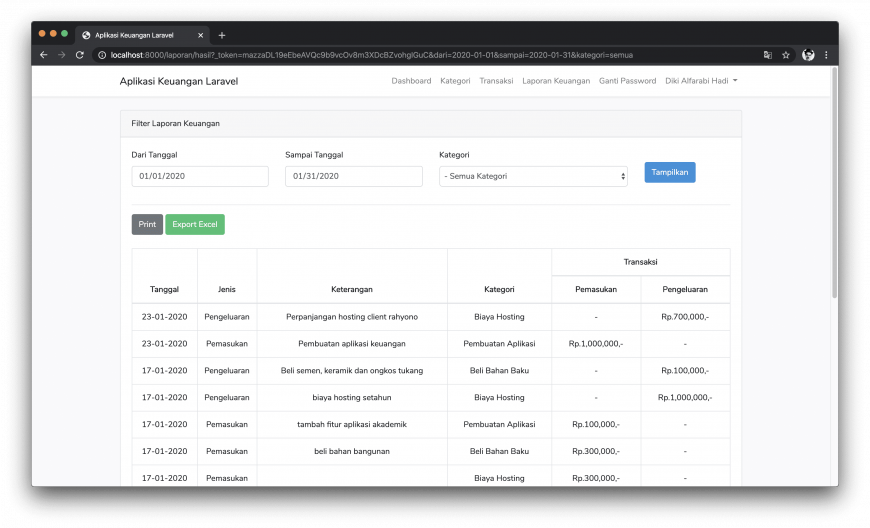Reload the page with the refresh icon
870x528 pixels.
(x=80, y=55)
